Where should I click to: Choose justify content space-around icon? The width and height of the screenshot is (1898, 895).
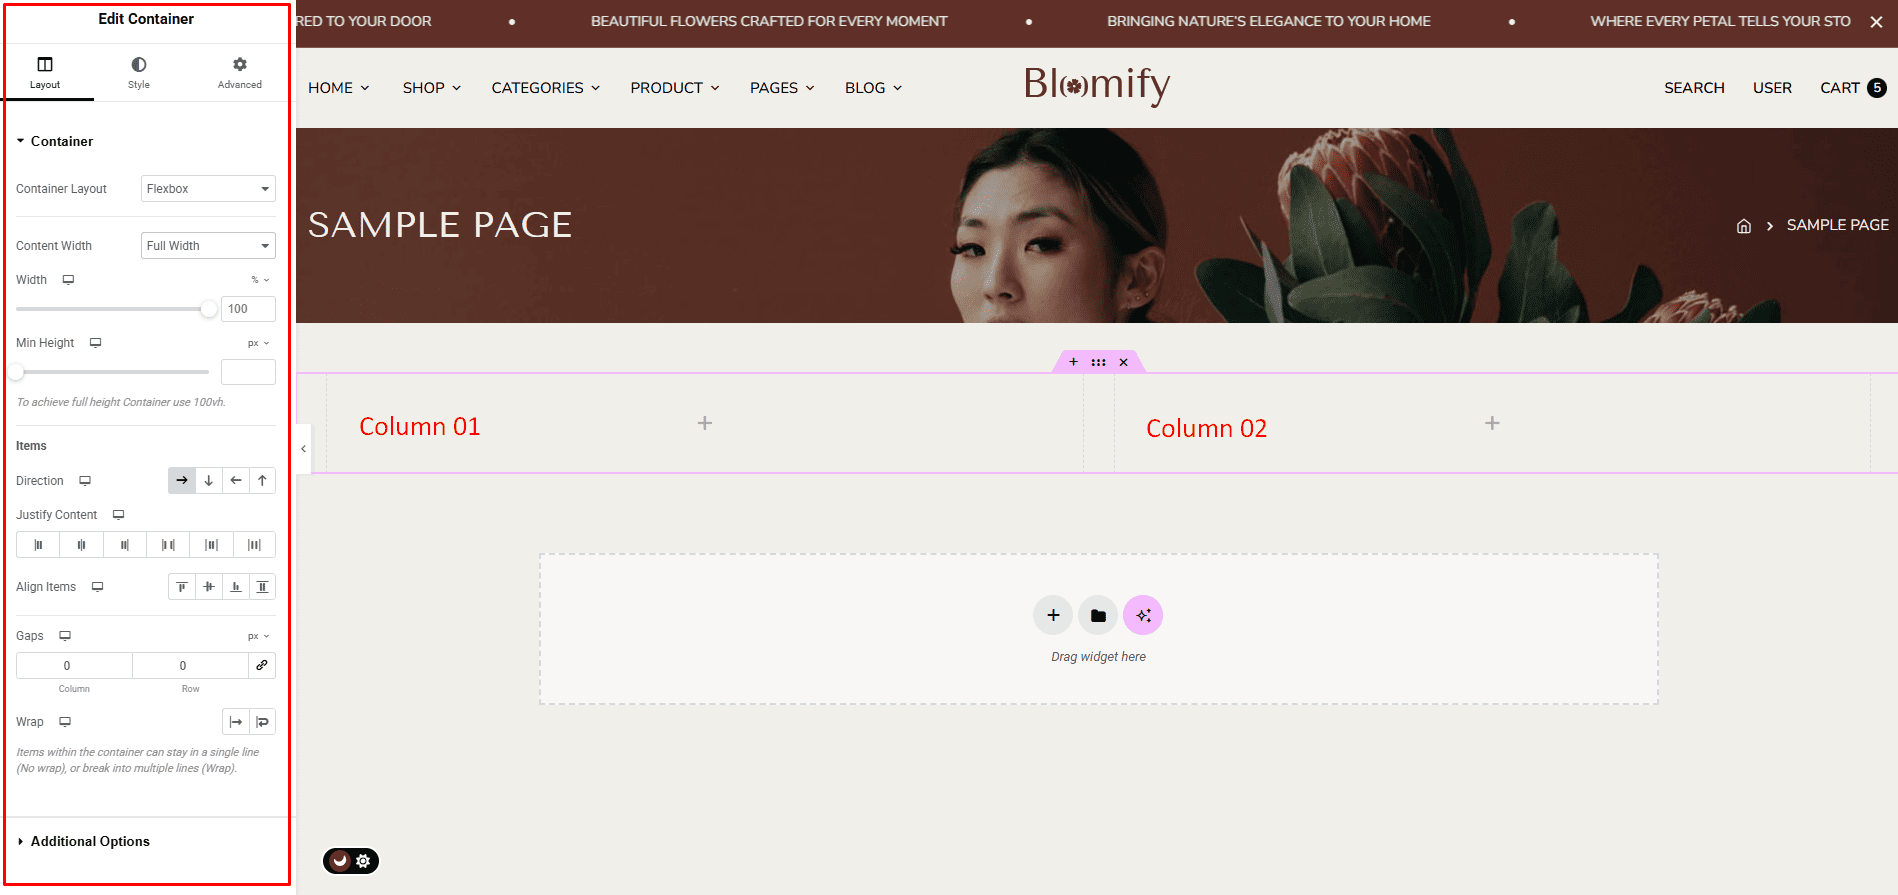point(211,545)
